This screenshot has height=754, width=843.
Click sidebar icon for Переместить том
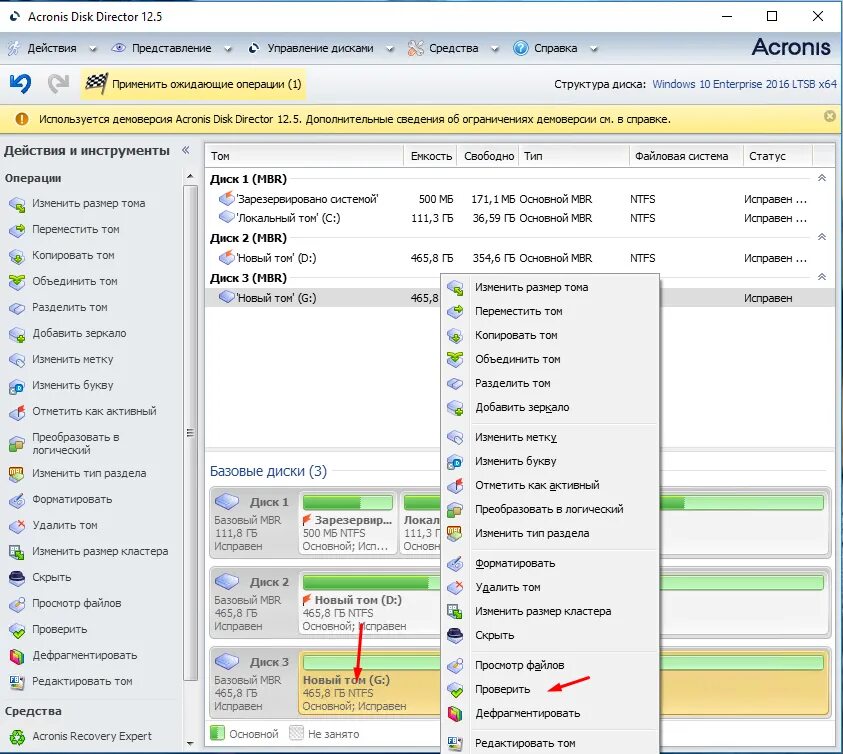pos(17,230)
